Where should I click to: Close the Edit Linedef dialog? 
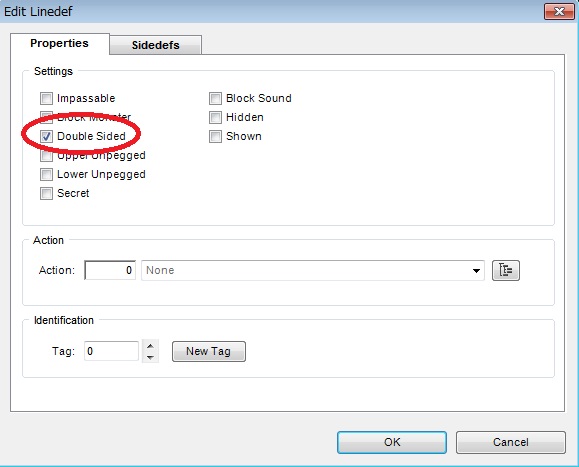click(559, 11)
